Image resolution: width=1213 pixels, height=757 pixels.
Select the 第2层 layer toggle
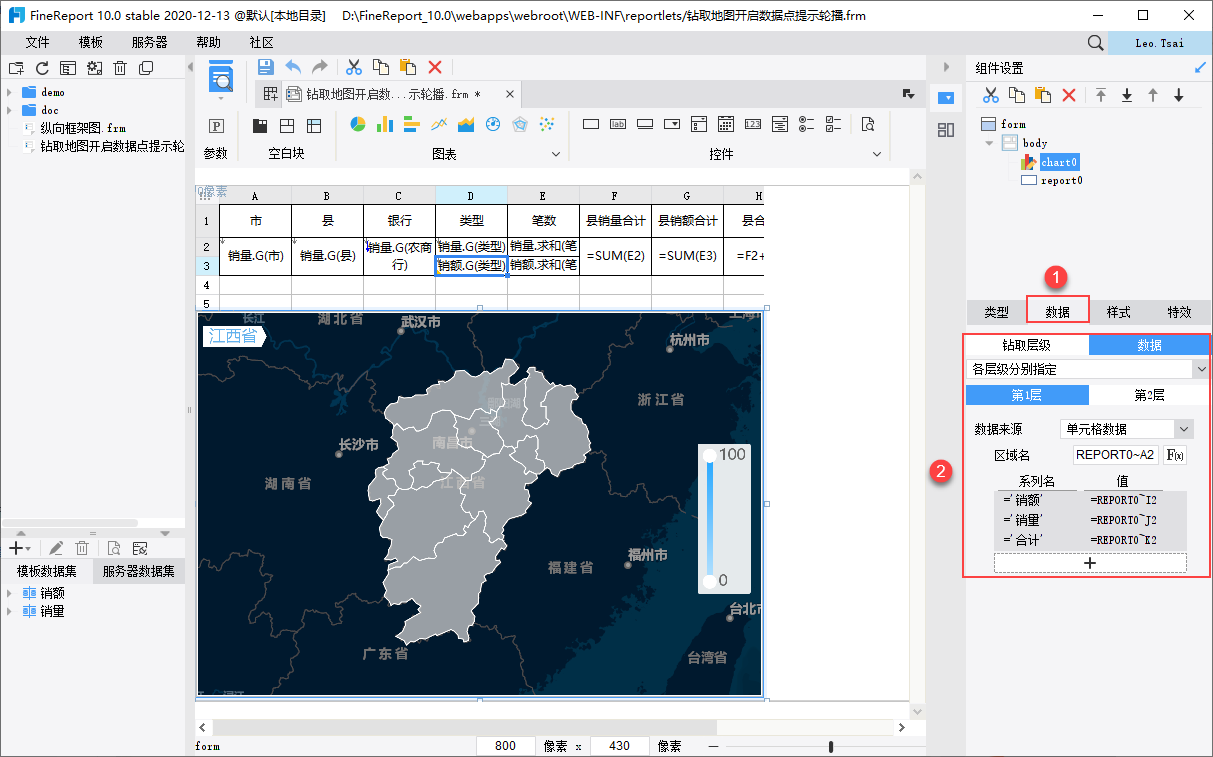click(x=1149, y=395)
